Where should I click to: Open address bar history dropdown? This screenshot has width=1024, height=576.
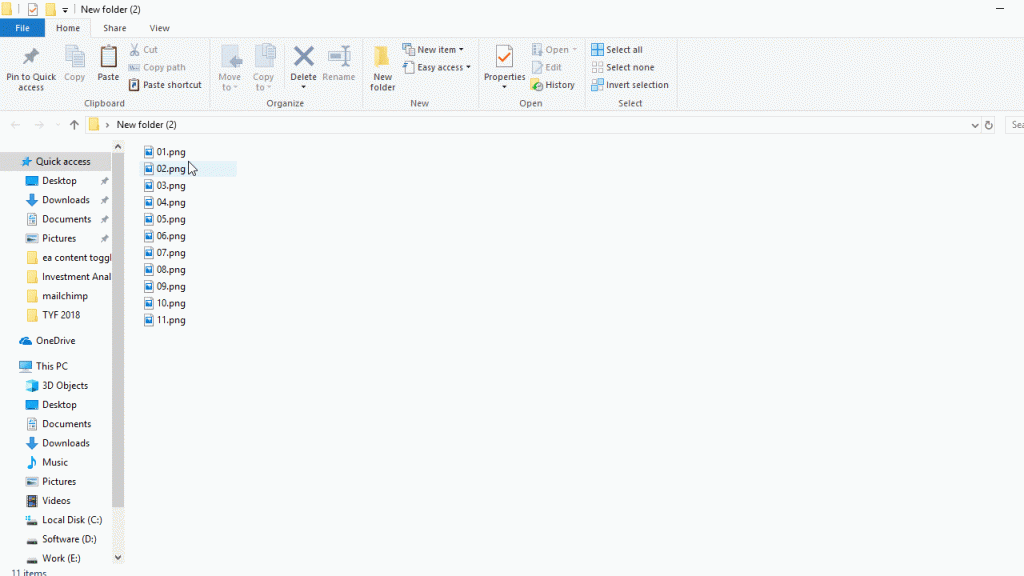pyautogui.click(x=975, y=125)
